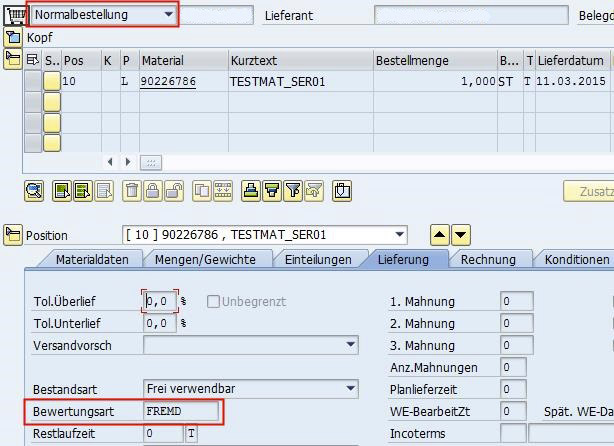Collapse the Position detail section
The width and height of the screenshot is (614, 446).
13,236
